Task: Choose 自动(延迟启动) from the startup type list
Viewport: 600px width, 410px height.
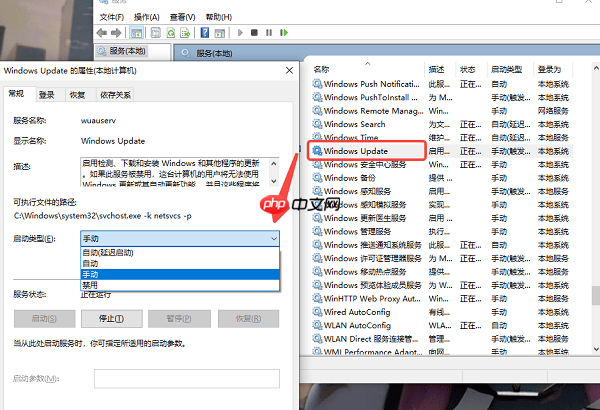Action: click(180, 253)
